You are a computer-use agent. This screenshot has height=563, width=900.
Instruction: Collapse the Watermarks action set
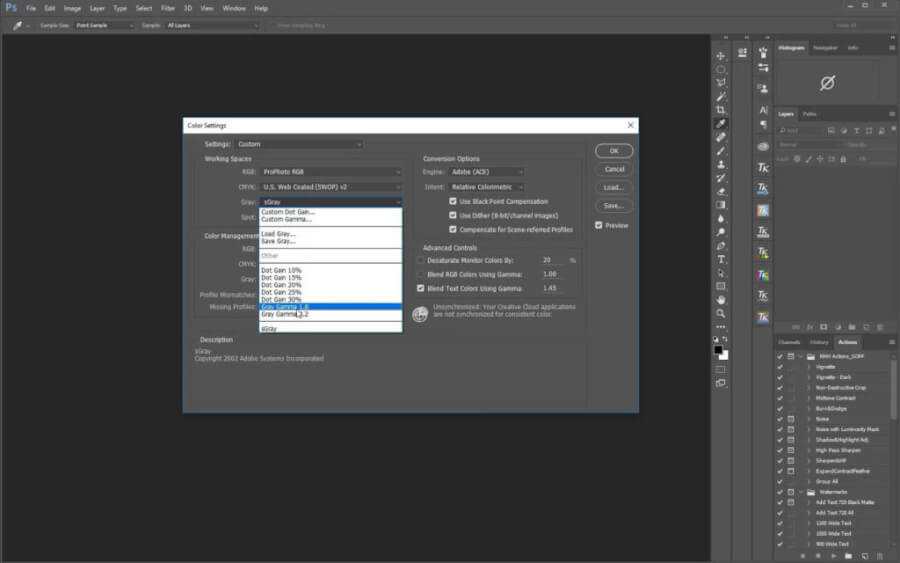pyautogui.click(x=801, y=492)
